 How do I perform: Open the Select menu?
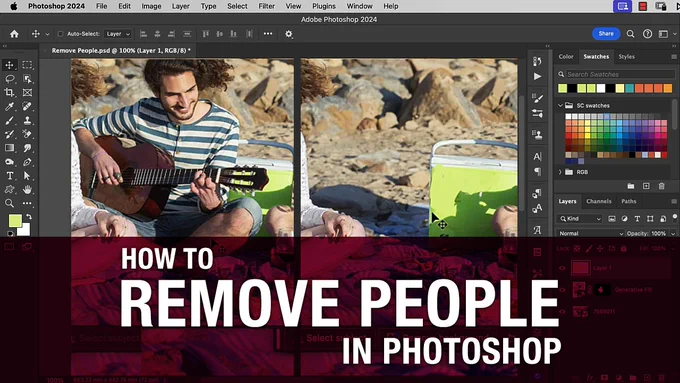pos(237,6)
